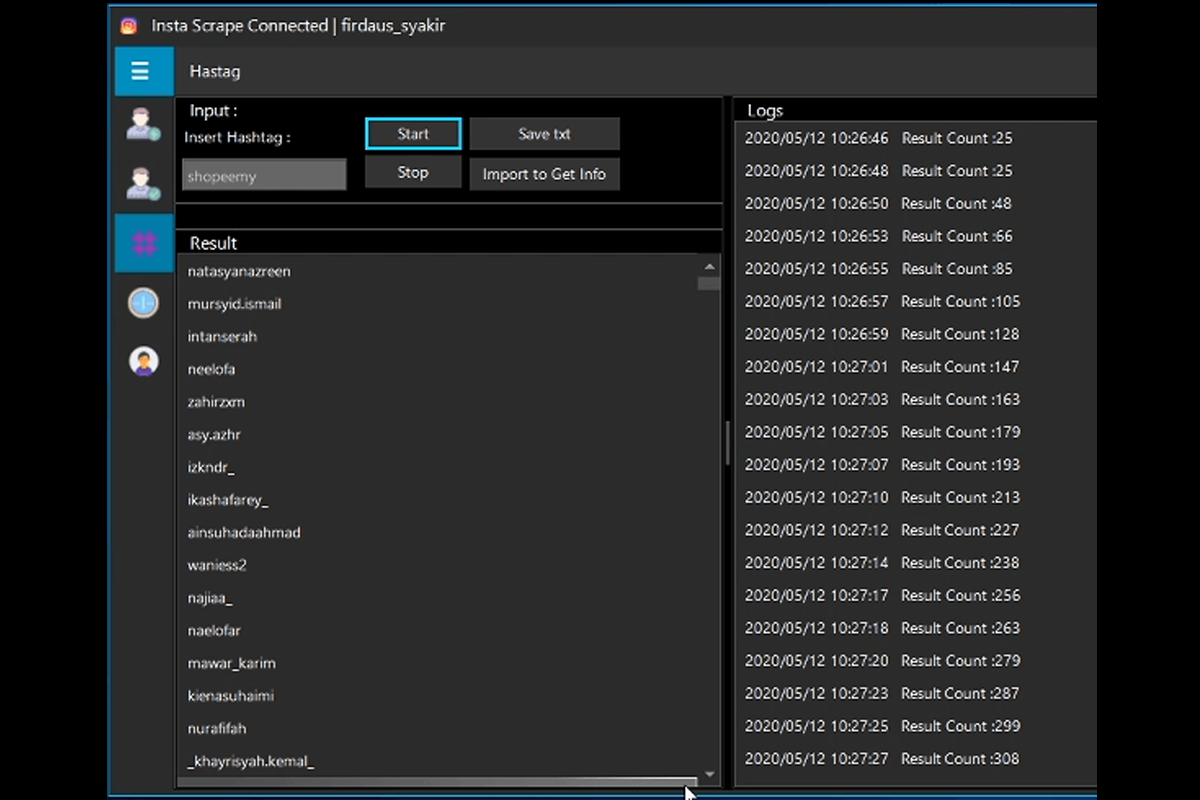Click the log entry with Result Count 85
1200x800 pixels.
[x=879, y=269]
